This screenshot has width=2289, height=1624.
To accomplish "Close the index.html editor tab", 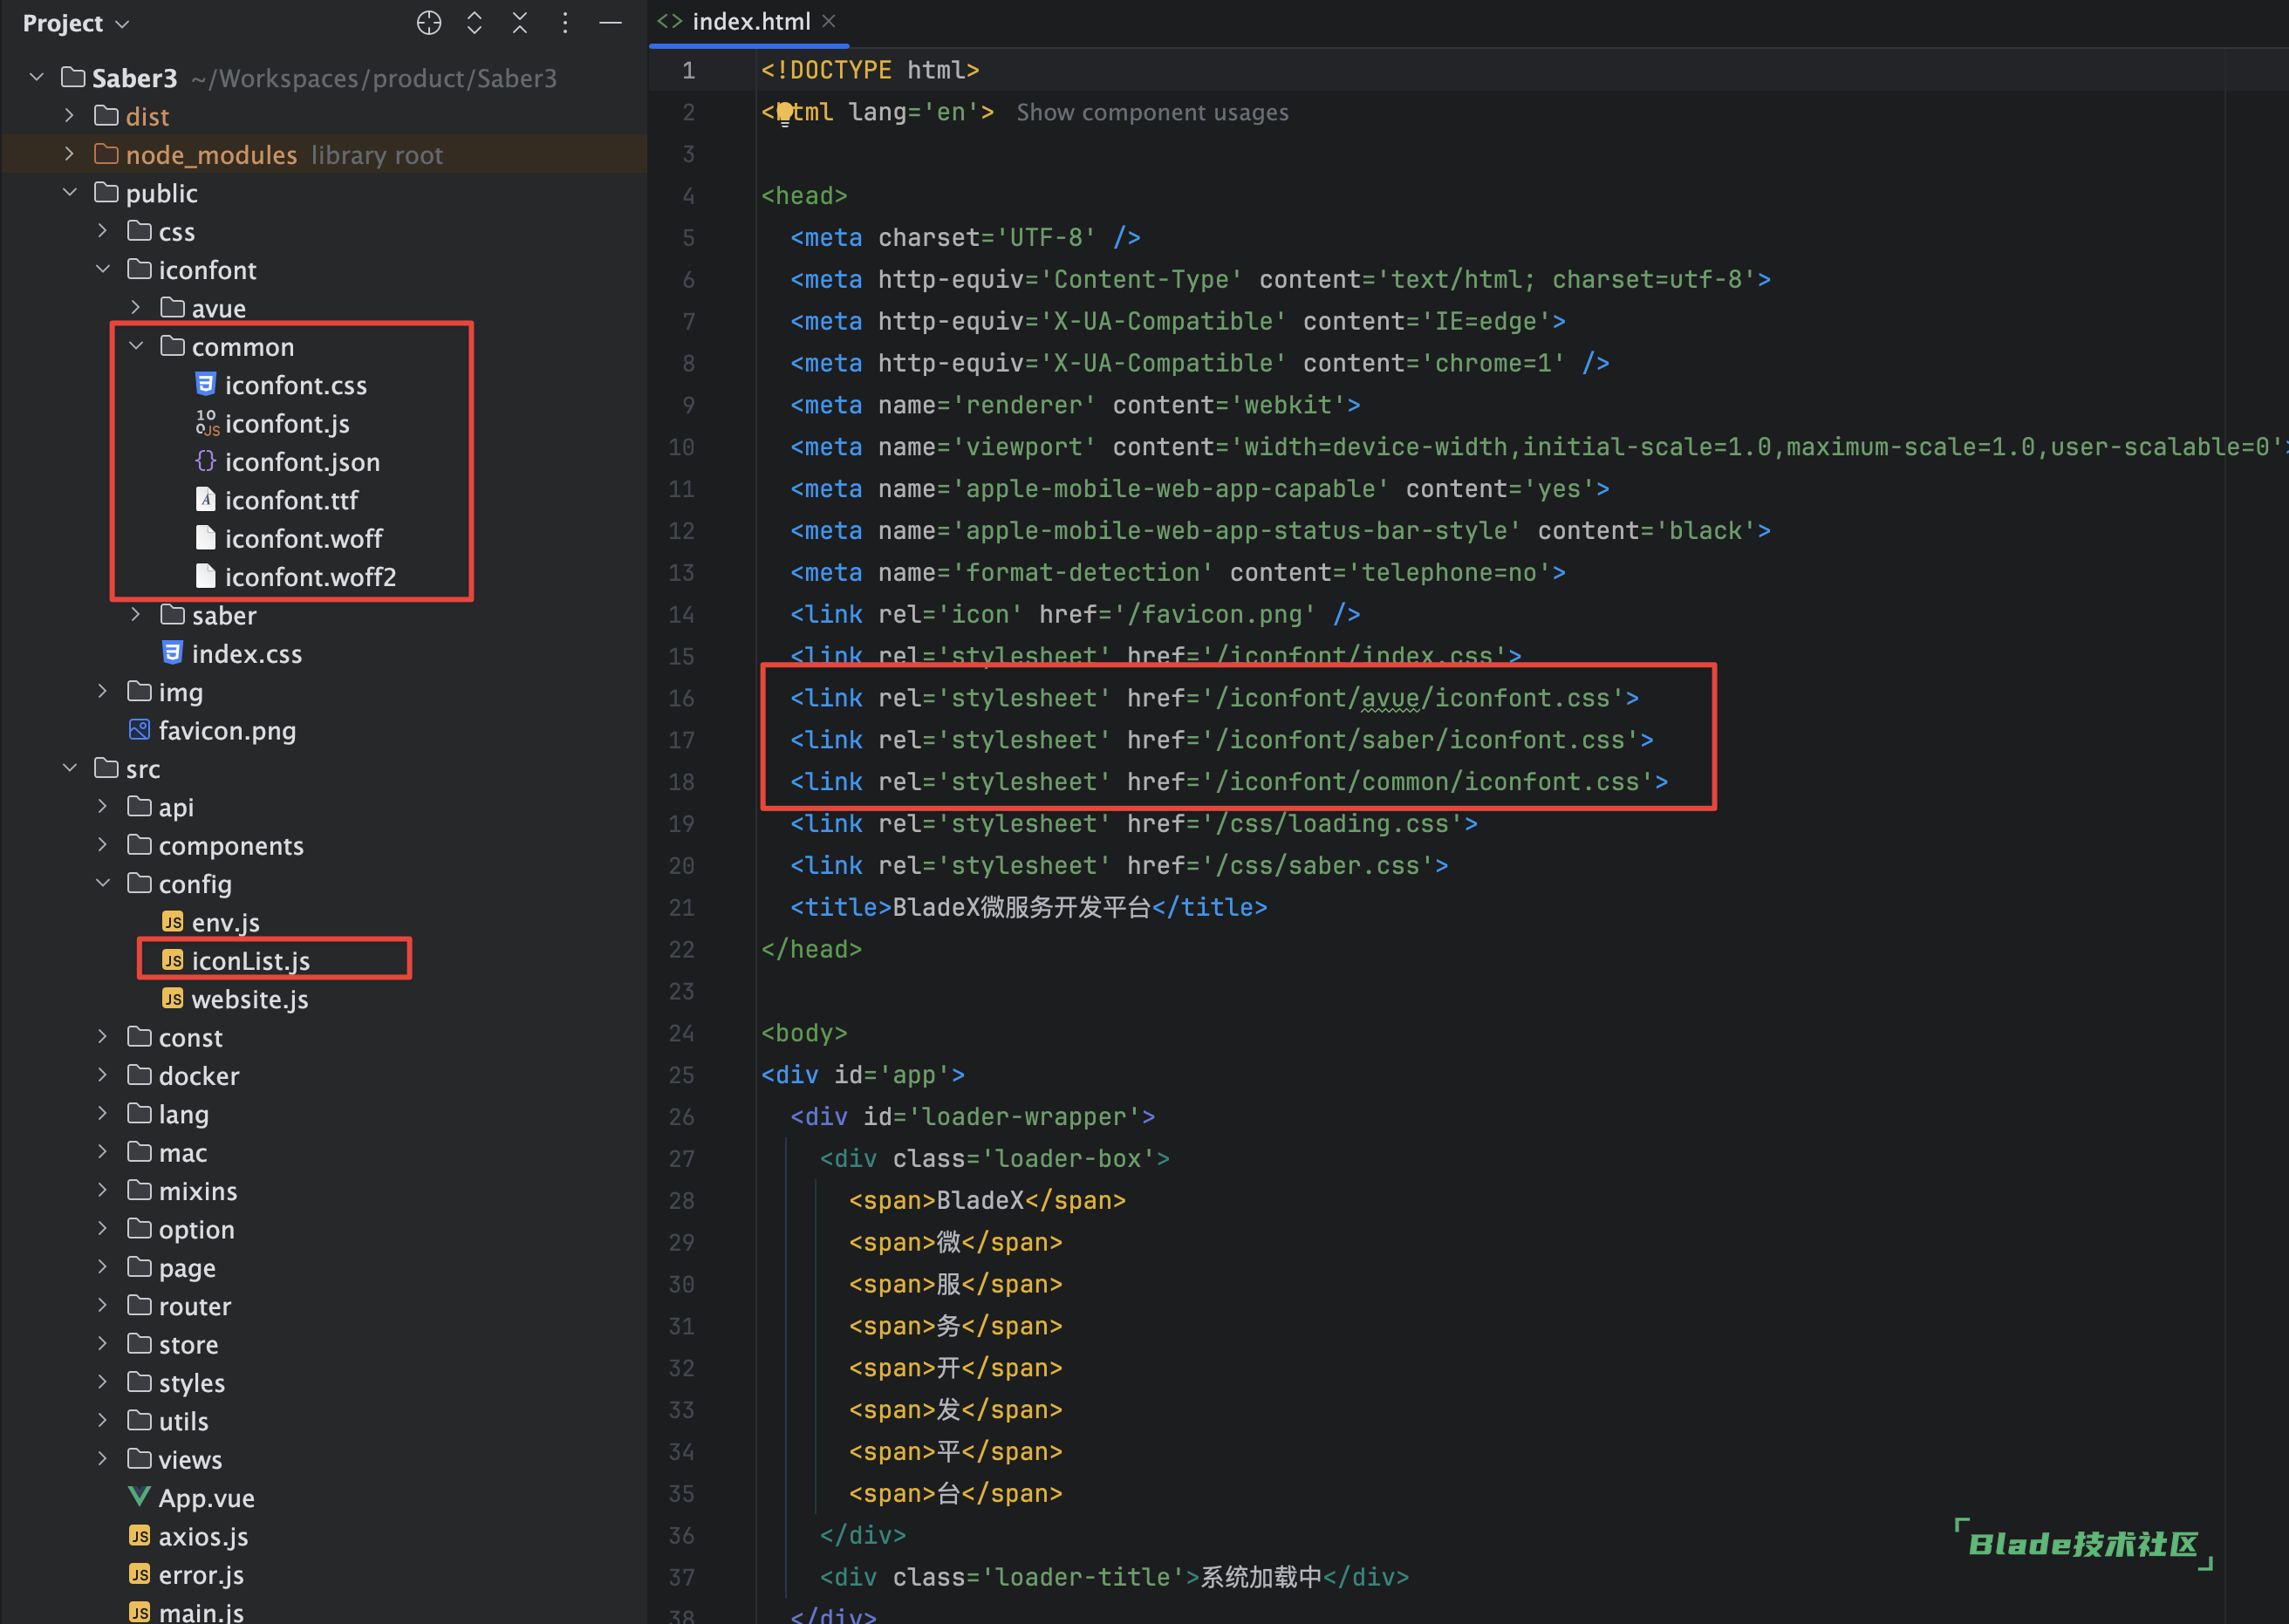I will pos(829,21).
